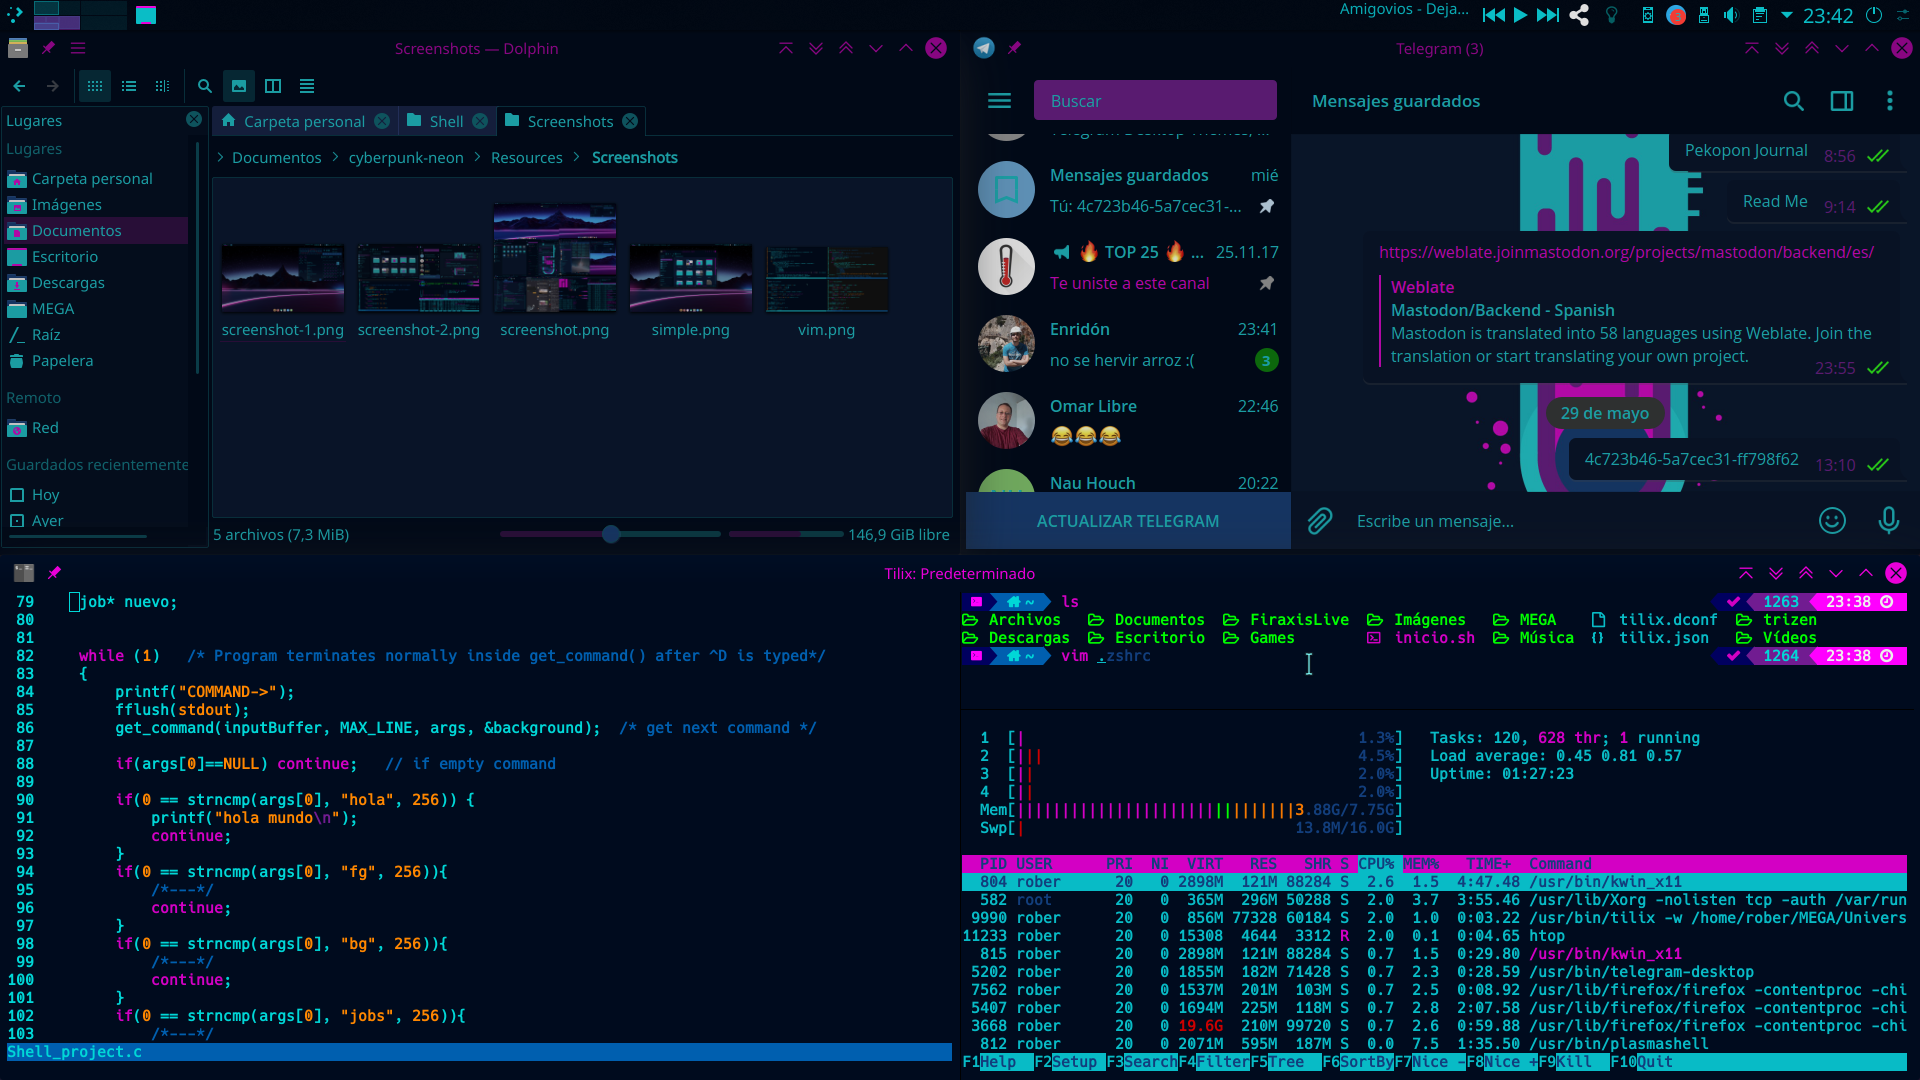Image resolution: width=1920 pixels, height=1080 pixels.
Task: Close the Lugares panel
Action: 194,119
